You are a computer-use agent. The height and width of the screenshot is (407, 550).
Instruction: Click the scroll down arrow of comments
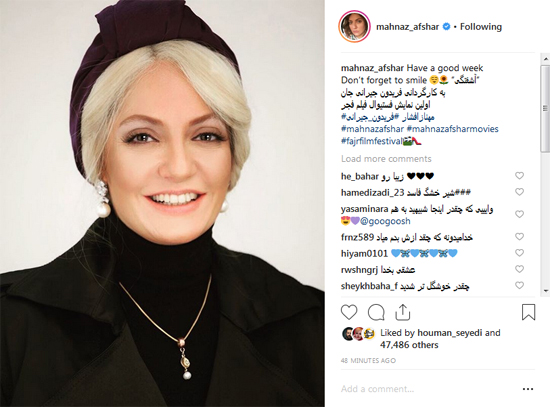coord(545,291)
